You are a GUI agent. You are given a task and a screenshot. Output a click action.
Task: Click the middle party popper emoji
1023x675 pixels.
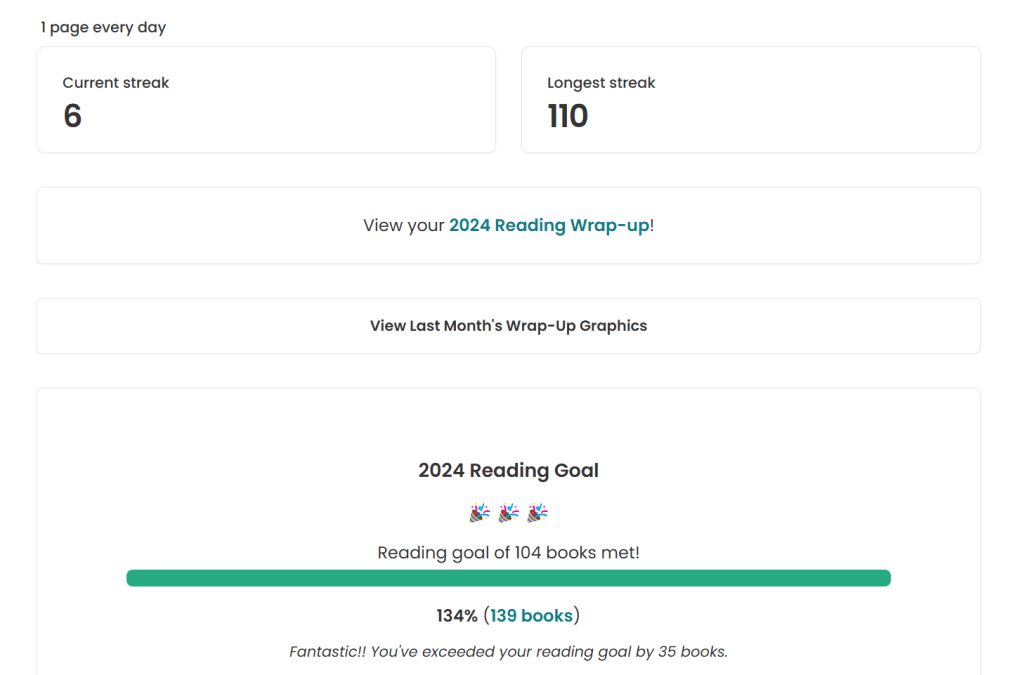click(x=508, y=511)
